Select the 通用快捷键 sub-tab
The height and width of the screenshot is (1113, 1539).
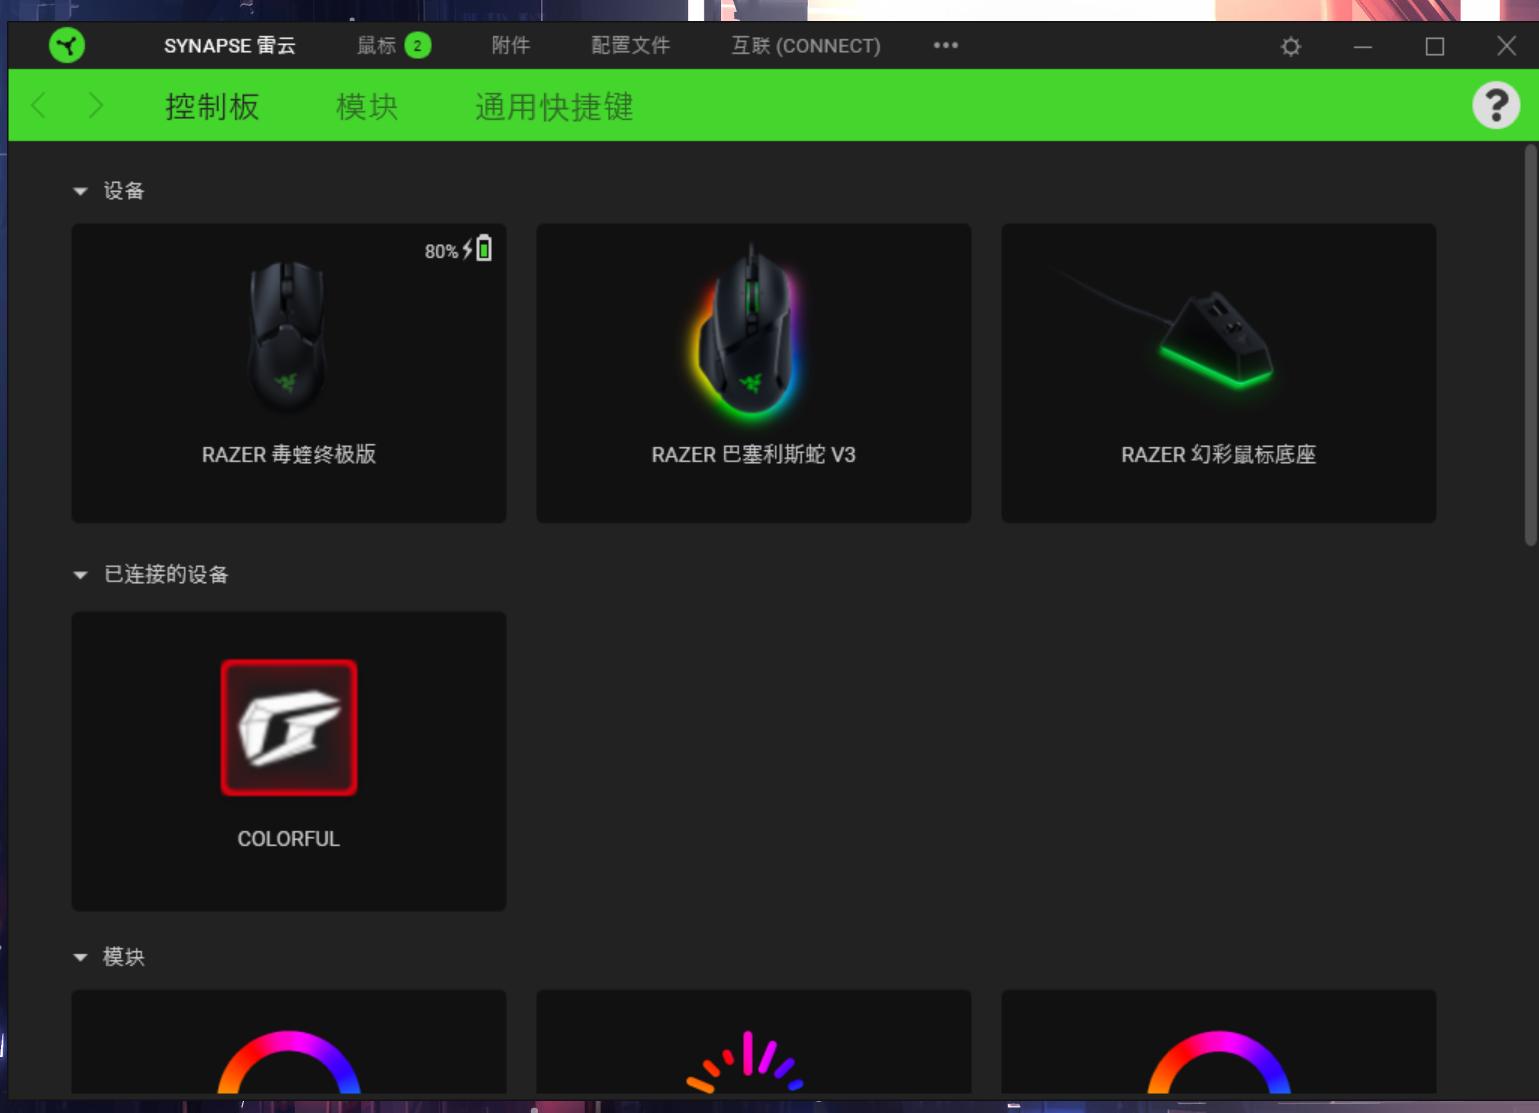tap(554, 106)
